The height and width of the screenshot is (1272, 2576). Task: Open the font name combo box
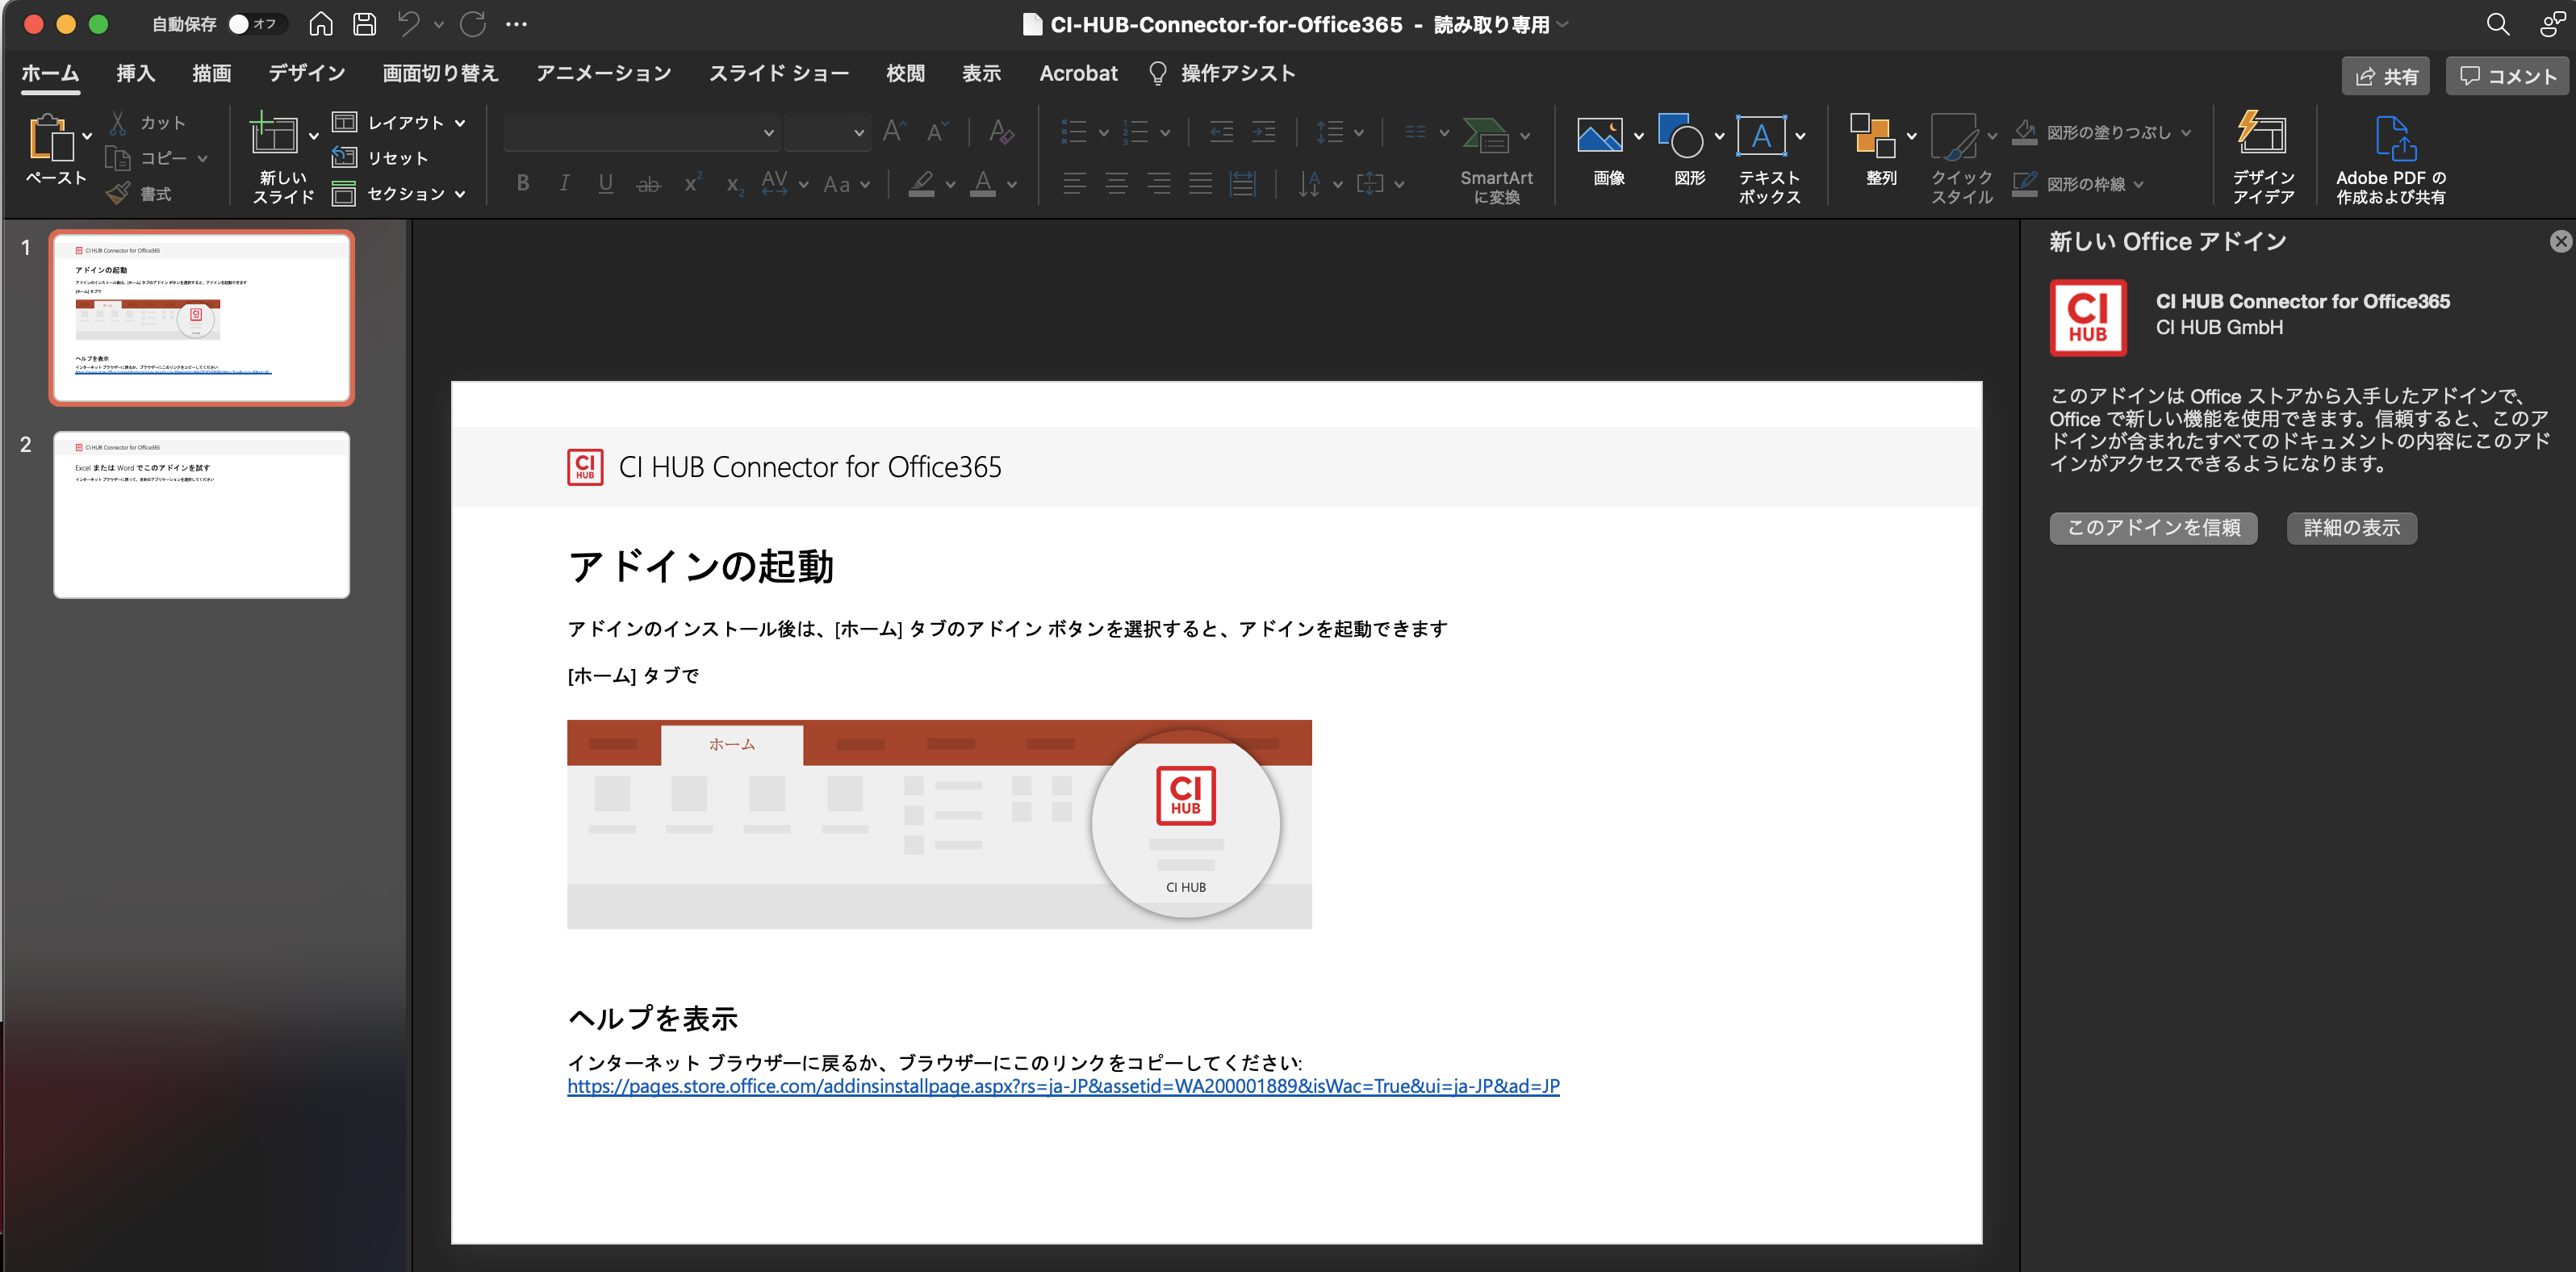[x=641, y=132]
